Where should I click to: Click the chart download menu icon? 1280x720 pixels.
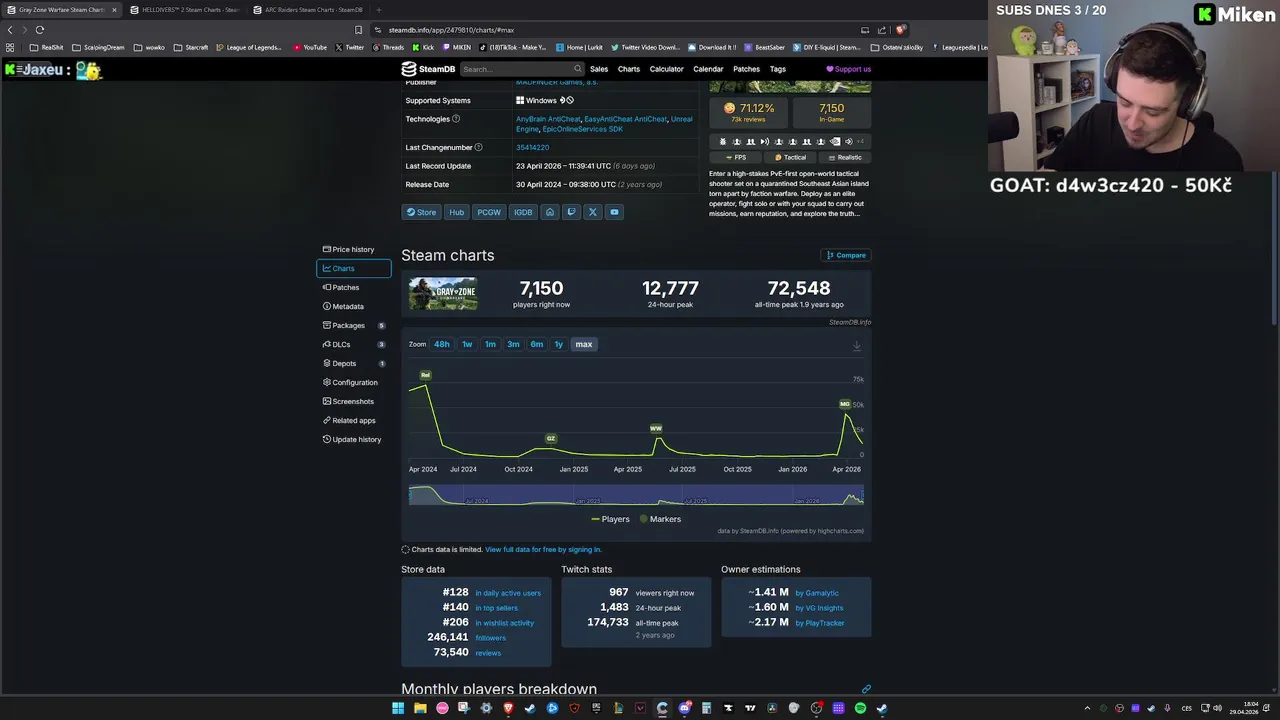(x=856, y=346)
